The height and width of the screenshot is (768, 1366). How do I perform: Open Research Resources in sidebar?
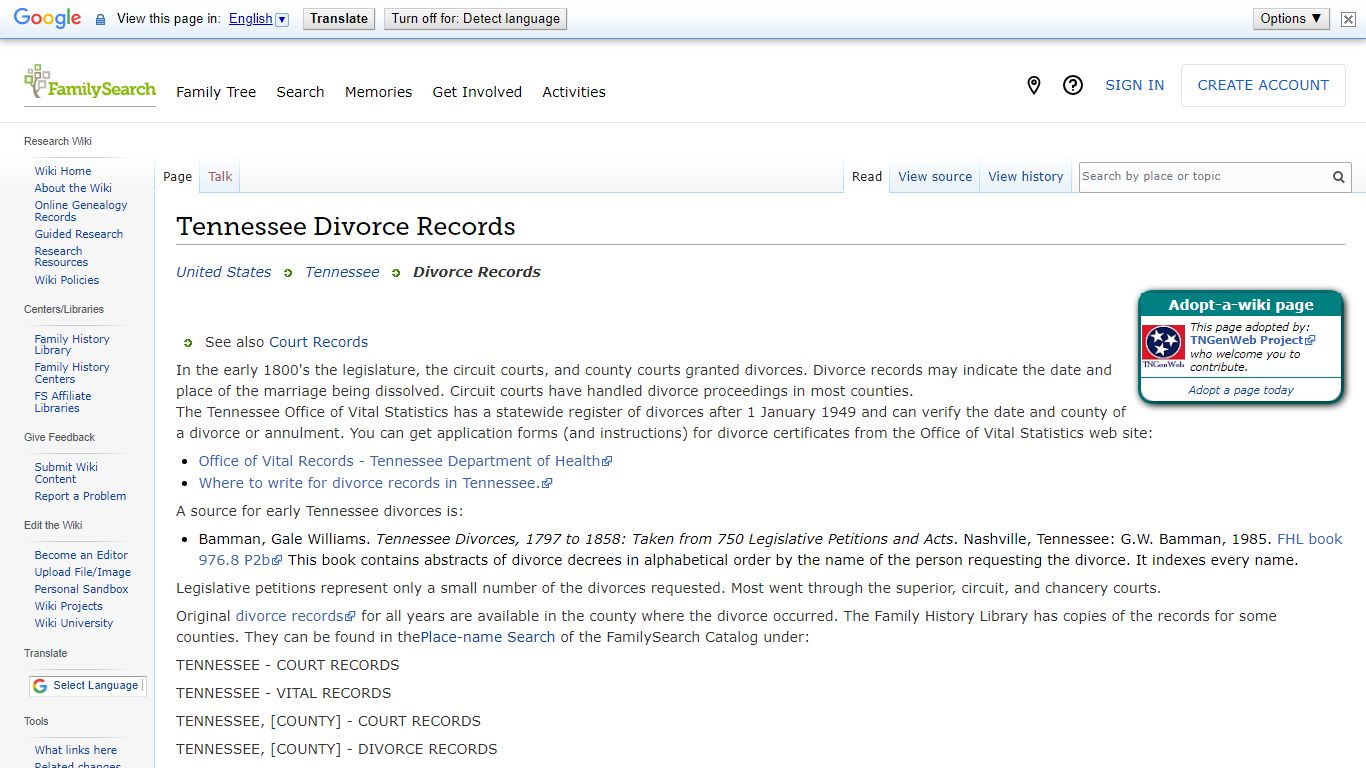pos(61,257)
